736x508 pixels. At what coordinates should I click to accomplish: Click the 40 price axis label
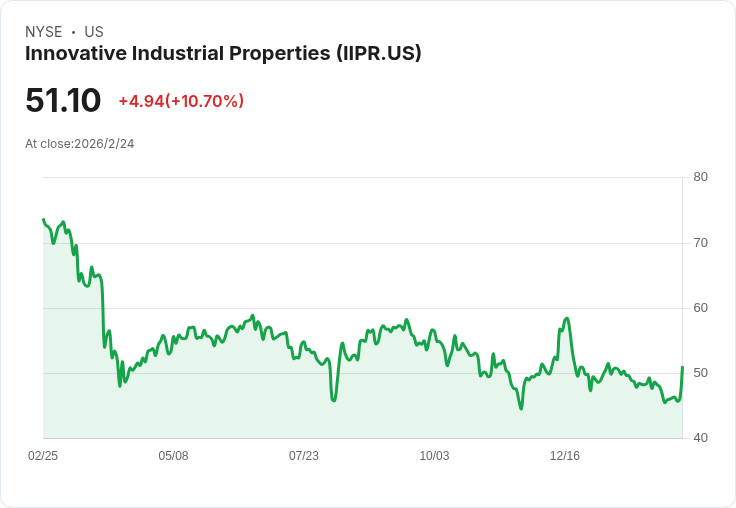click(x=700, y=438)
